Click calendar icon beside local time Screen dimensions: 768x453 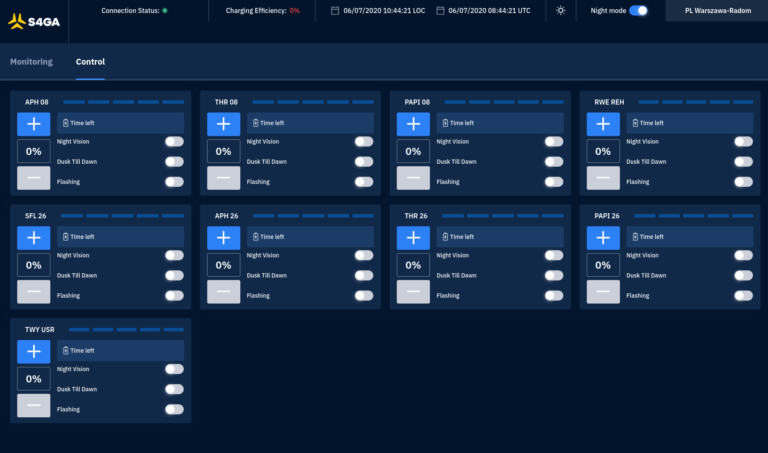point(335,10)
